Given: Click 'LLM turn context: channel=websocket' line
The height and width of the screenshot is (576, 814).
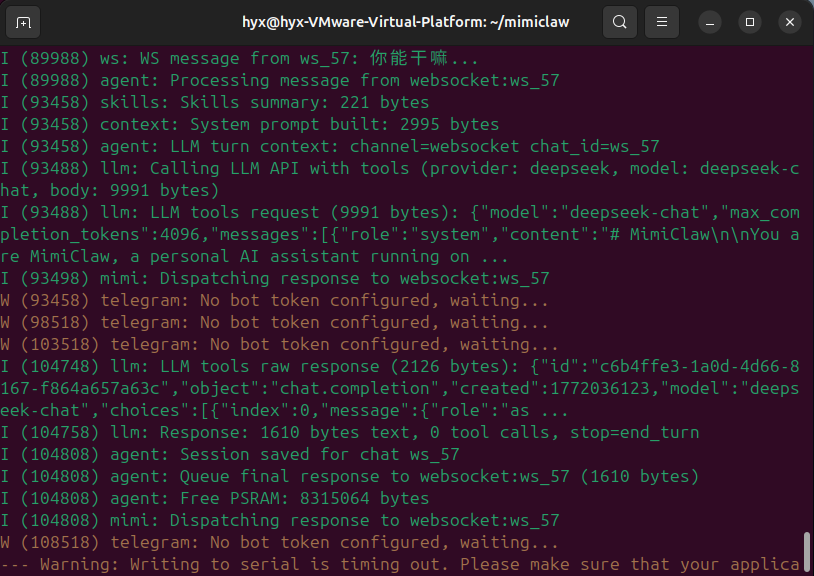Looking at the screenshot, I should pyautogui.click(x=330, y=146).
